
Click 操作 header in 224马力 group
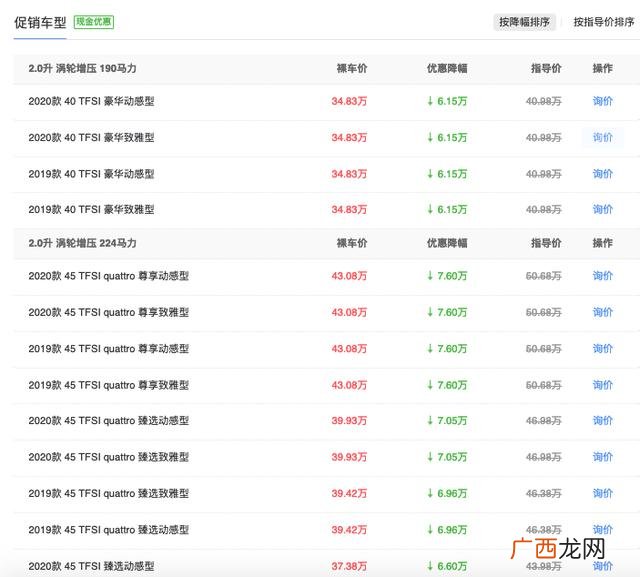(602, 243)
